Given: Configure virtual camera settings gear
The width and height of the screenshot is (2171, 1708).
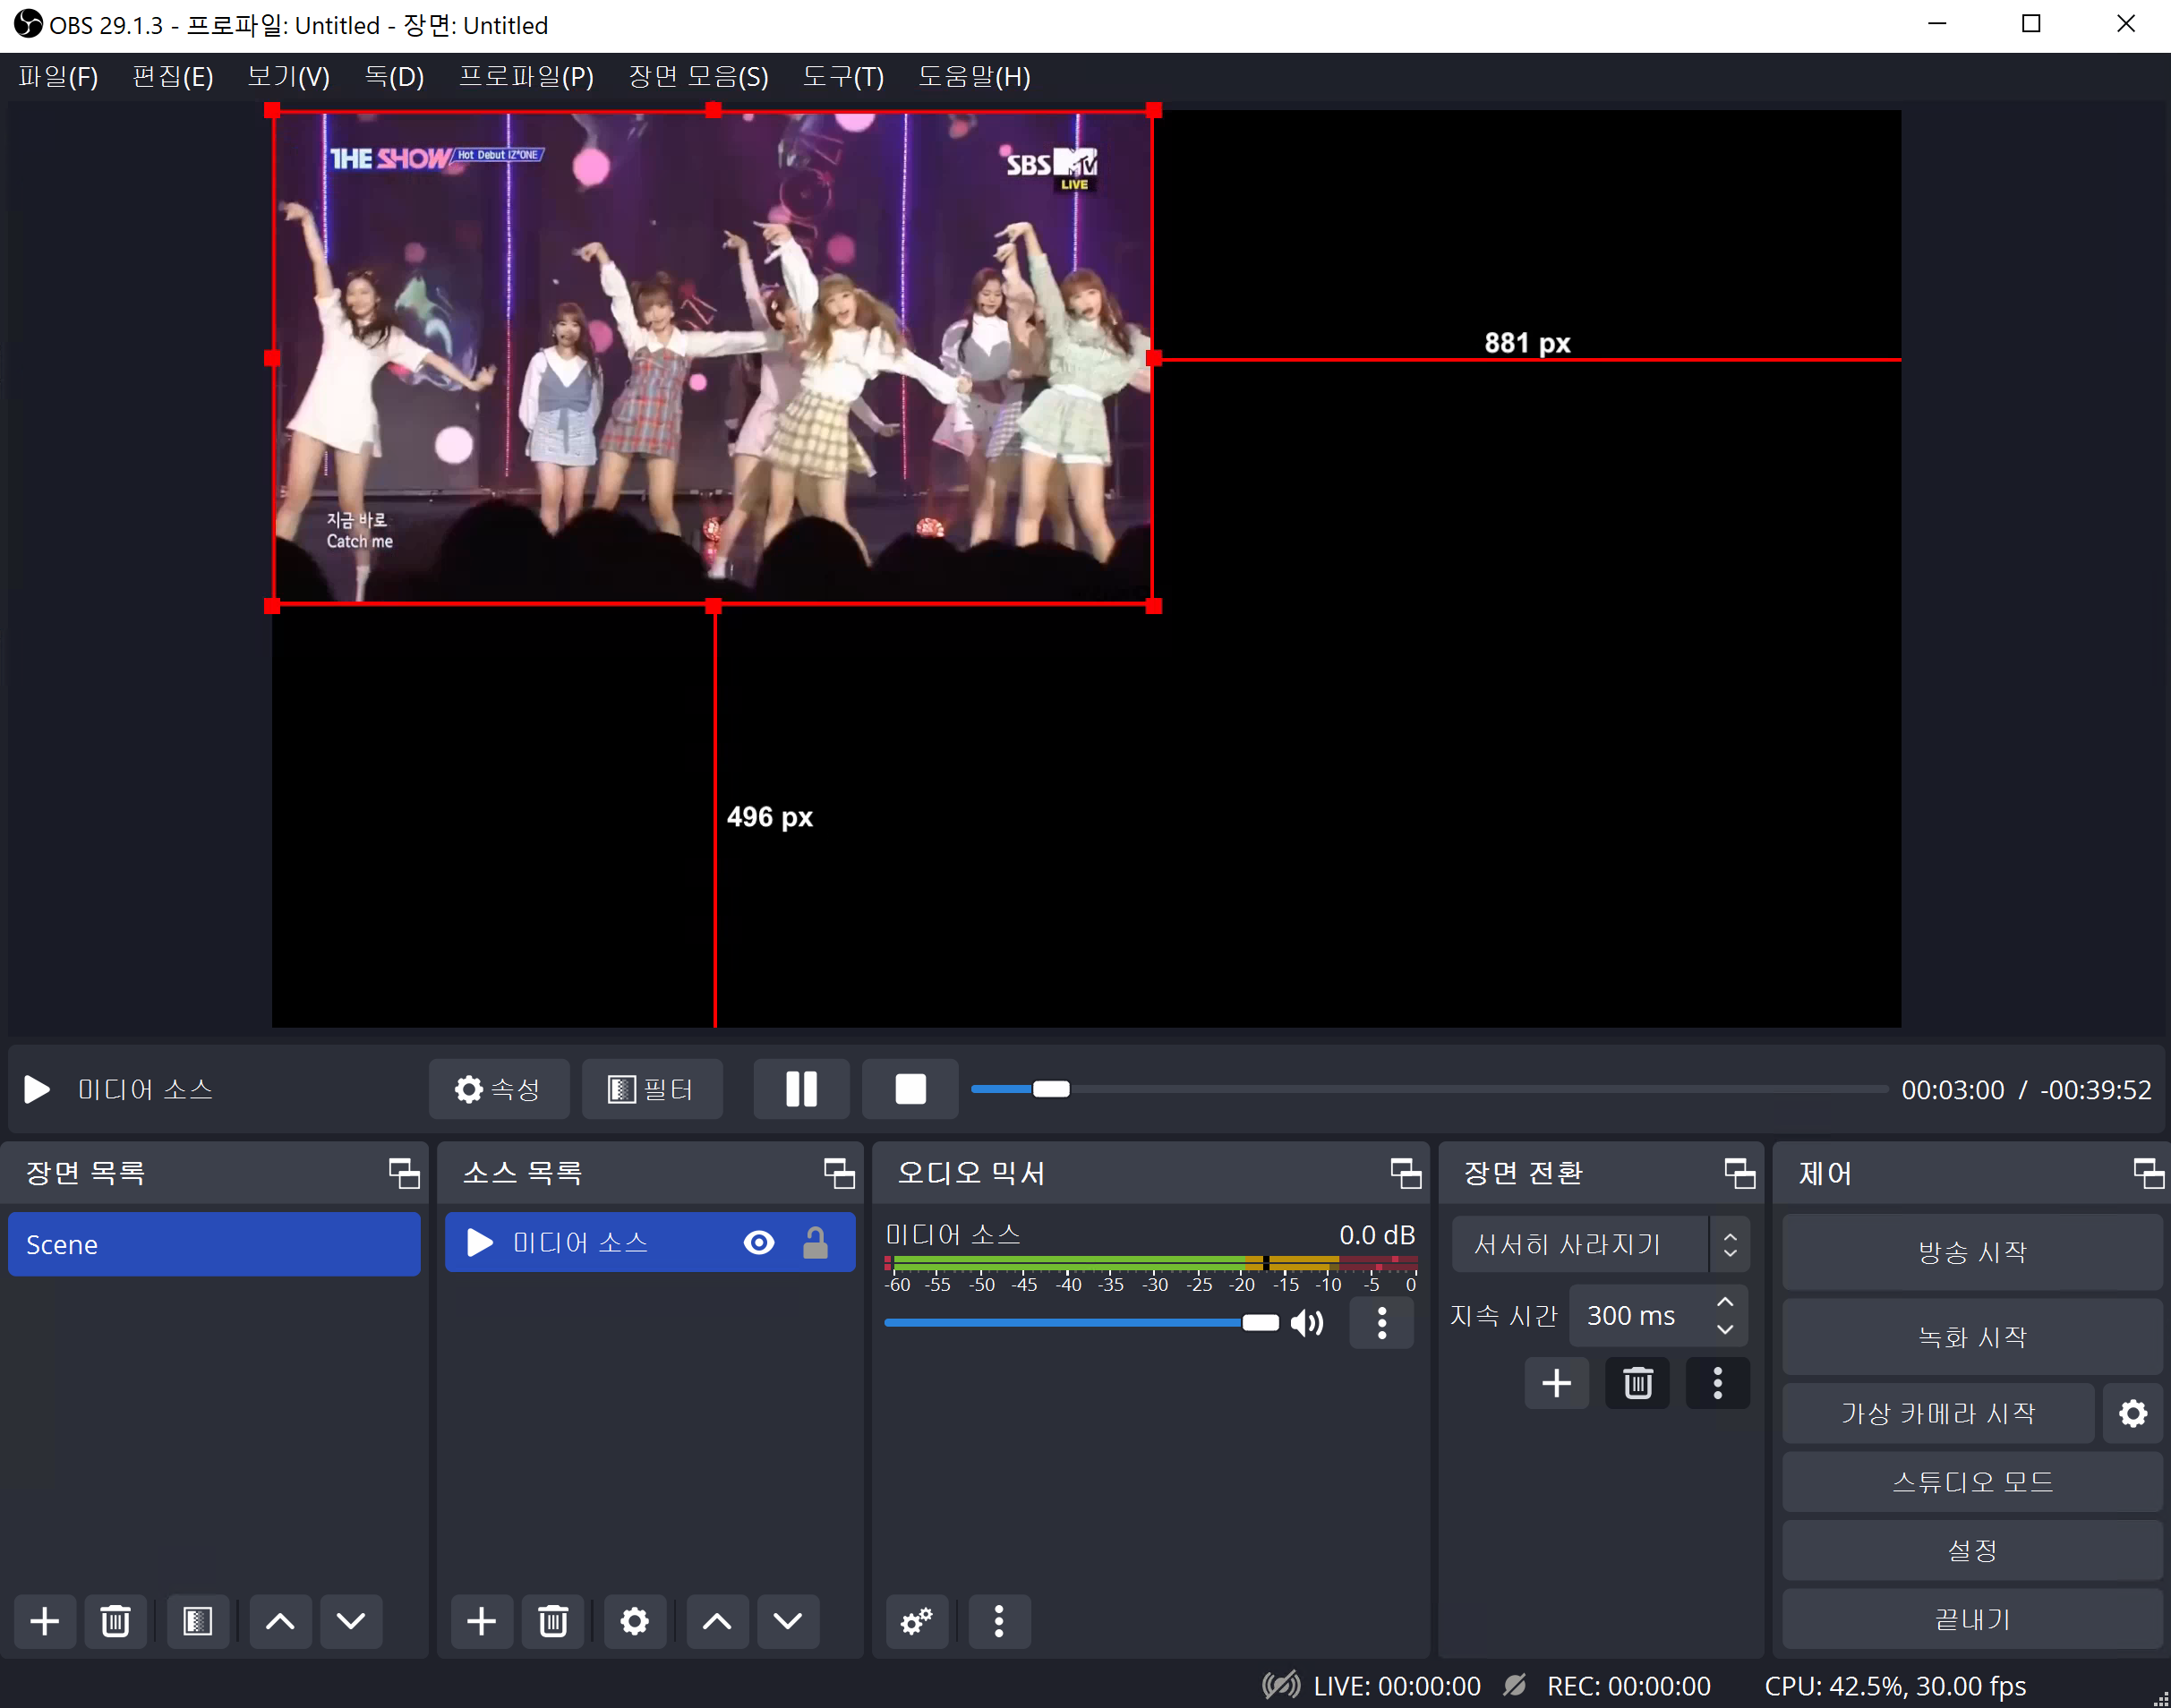Looking at the screenshot, I should (x=2132, y=1414).
